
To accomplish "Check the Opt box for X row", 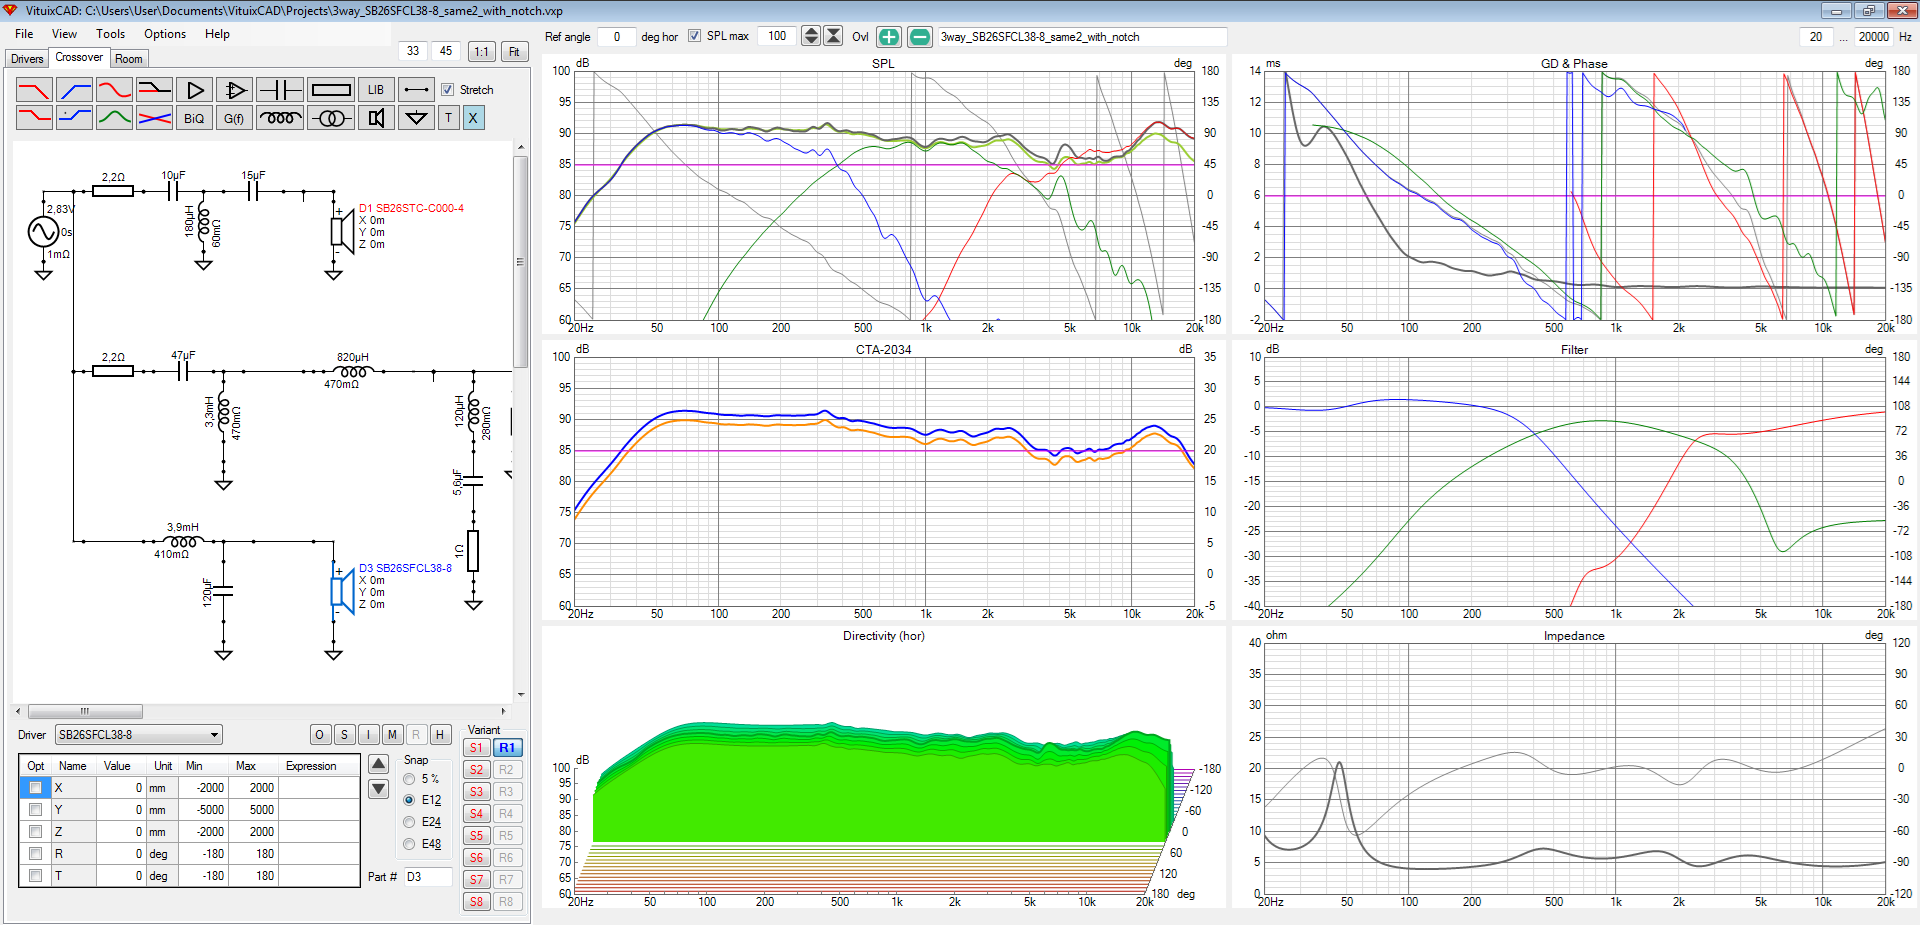I will click(x=35, y=788).
